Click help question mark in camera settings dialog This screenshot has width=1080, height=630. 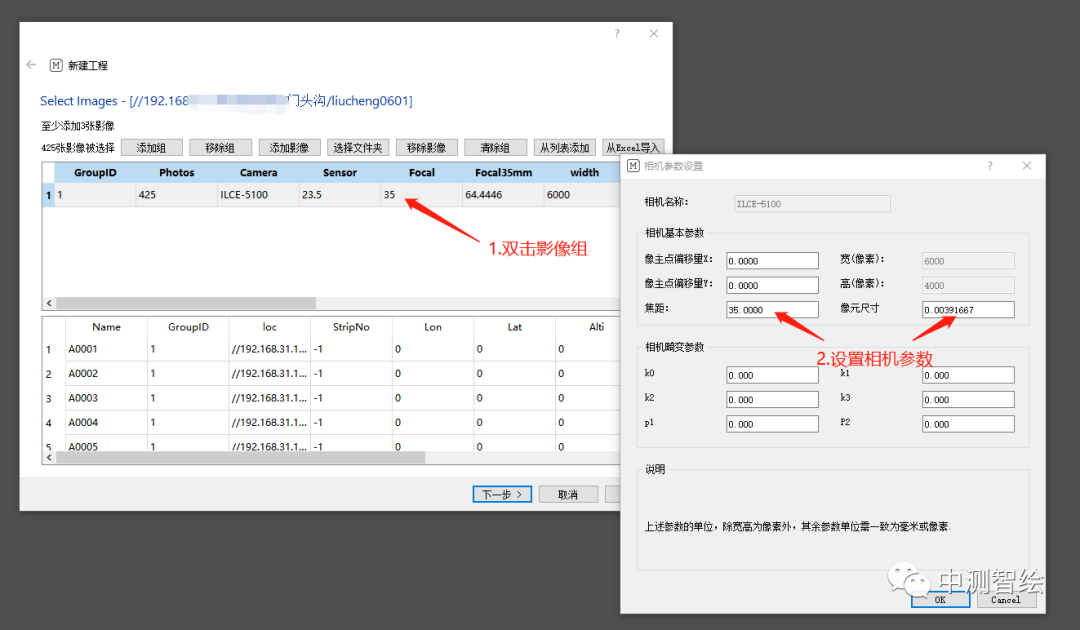(990, 166)
